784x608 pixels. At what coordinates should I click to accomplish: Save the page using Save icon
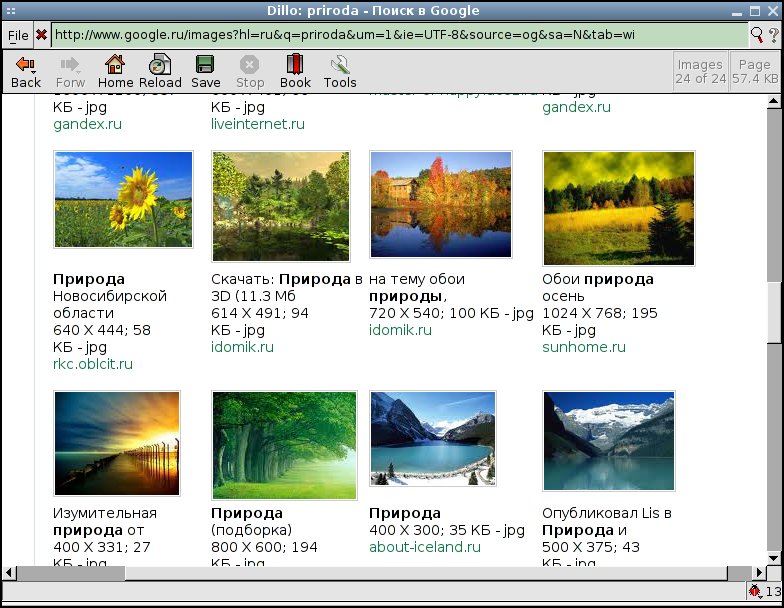(205, 72)
